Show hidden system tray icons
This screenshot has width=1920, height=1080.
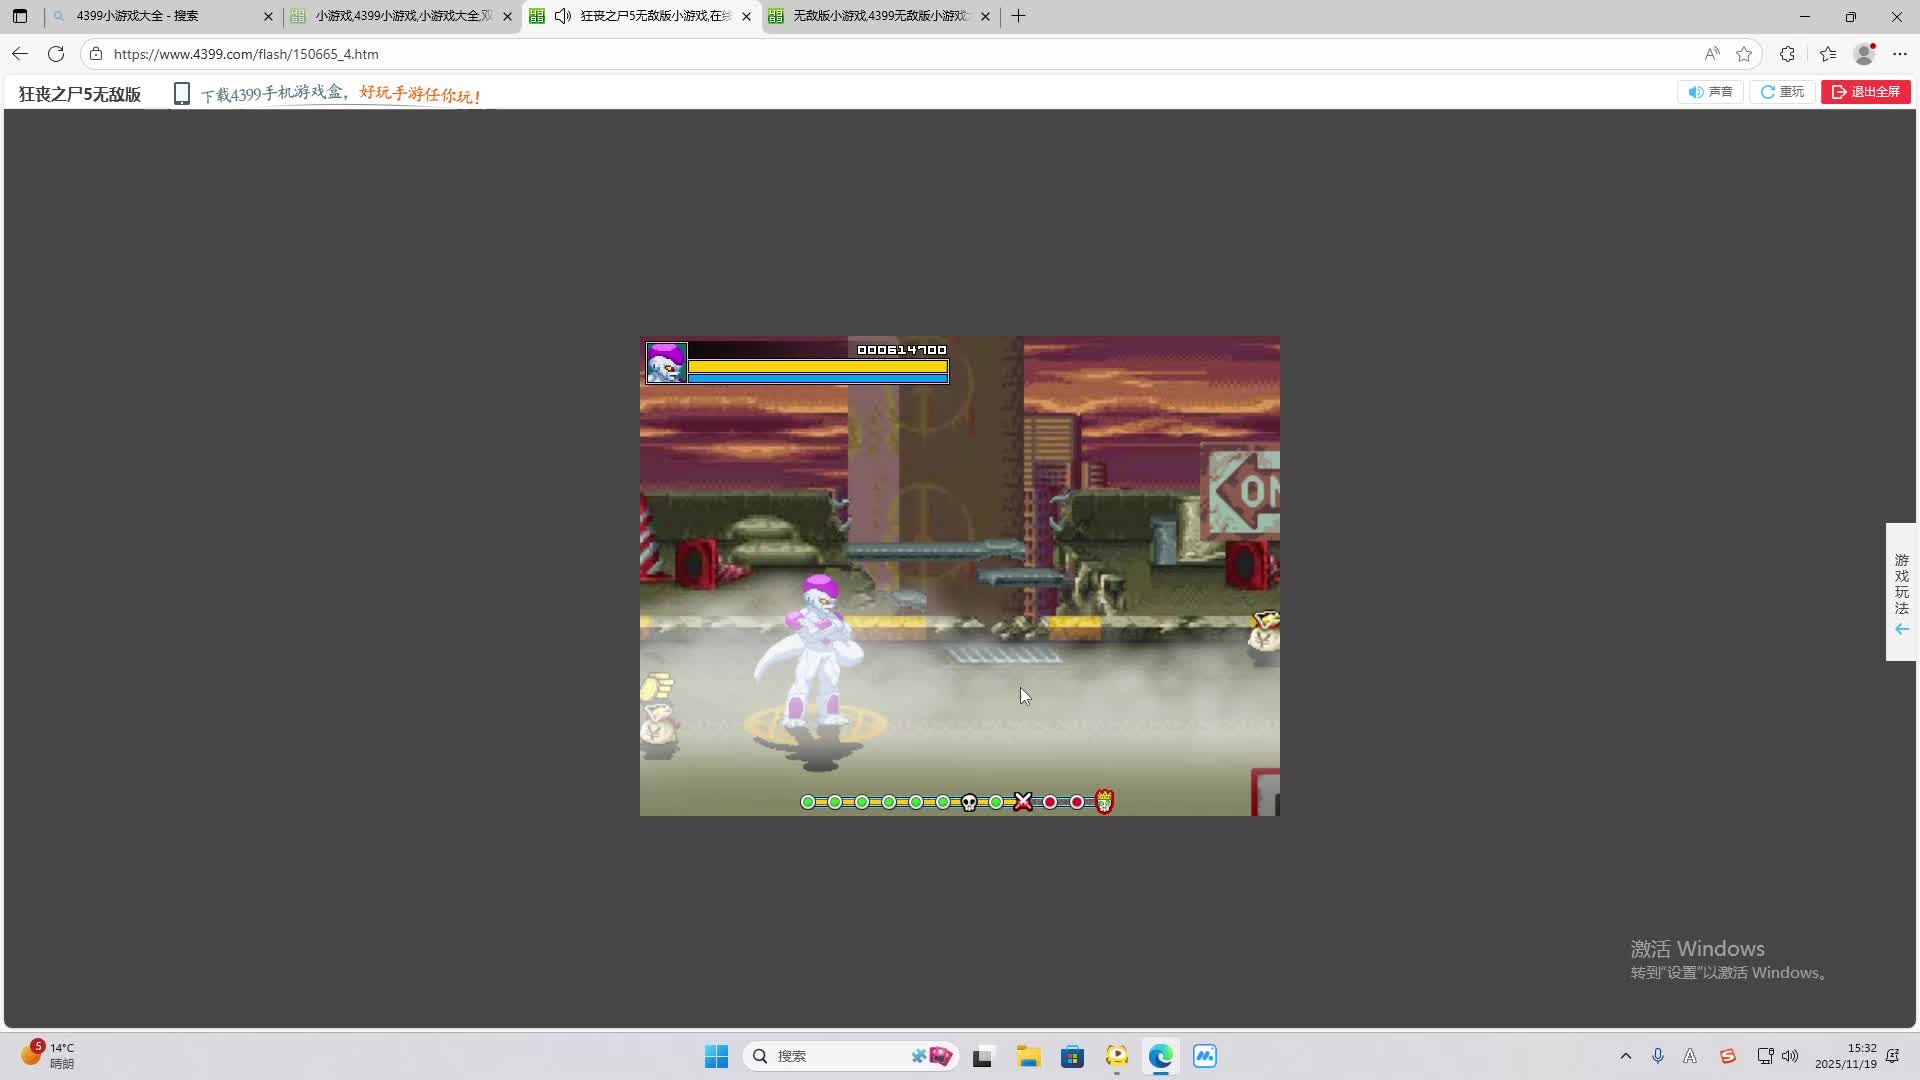pyautogui.click(x=1625, y=1056)
